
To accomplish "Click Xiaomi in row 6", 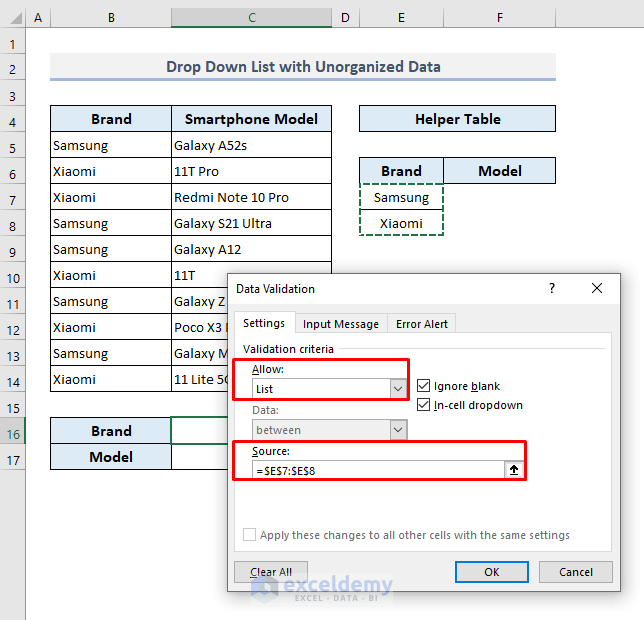I will [111, 171].
